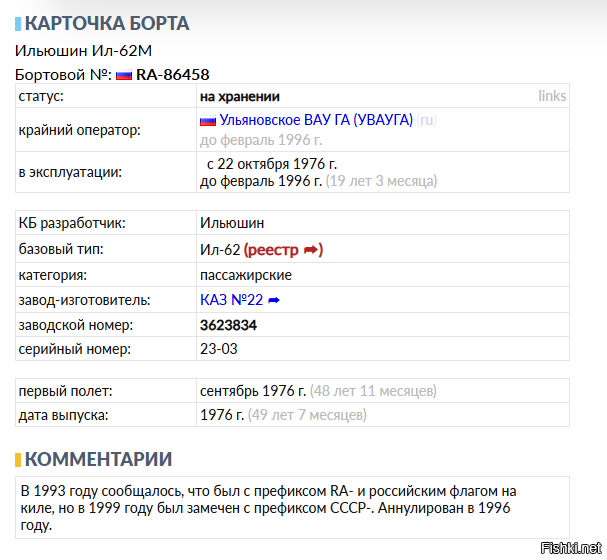Image resolution: width=607 pixels, height=560 pixels.
Task: Click the 'в эксплуатации:' row label
Action: point(70,173)
